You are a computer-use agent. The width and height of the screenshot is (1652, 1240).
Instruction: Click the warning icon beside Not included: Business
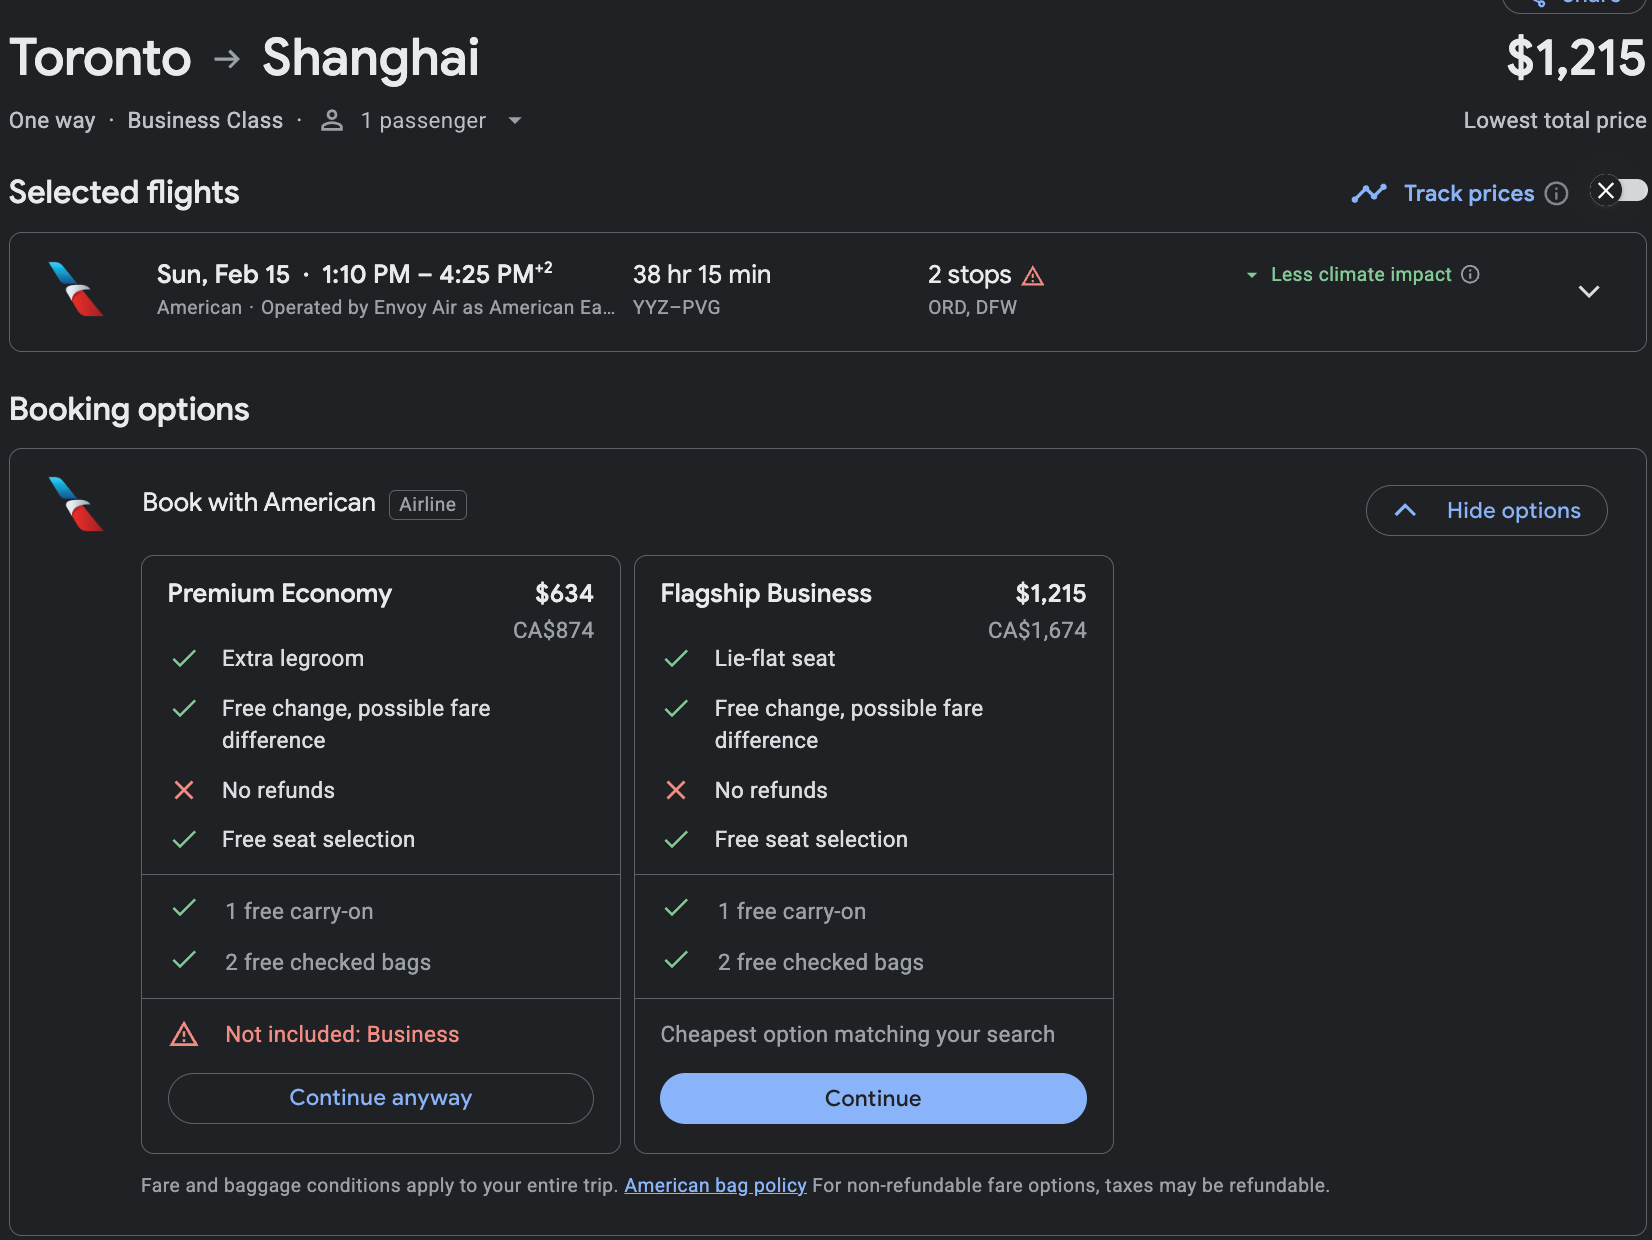tap(185, 1035)
